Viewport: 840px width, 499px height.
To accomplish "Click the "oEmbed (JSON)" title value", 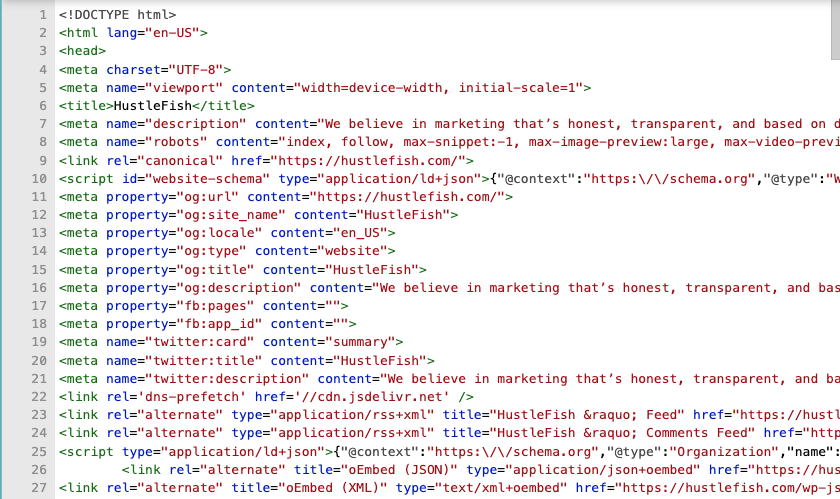I will coord(399,470).
